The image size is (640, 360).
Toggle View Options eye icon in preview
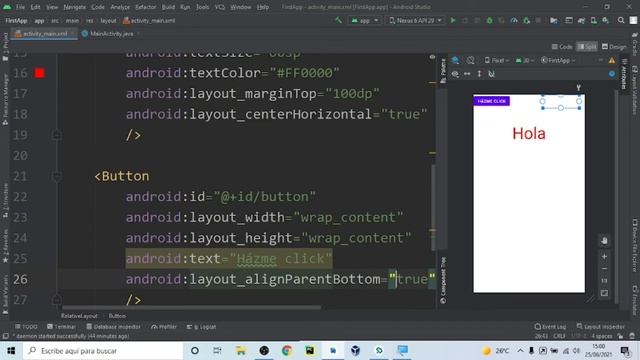(x=455, y=74)
